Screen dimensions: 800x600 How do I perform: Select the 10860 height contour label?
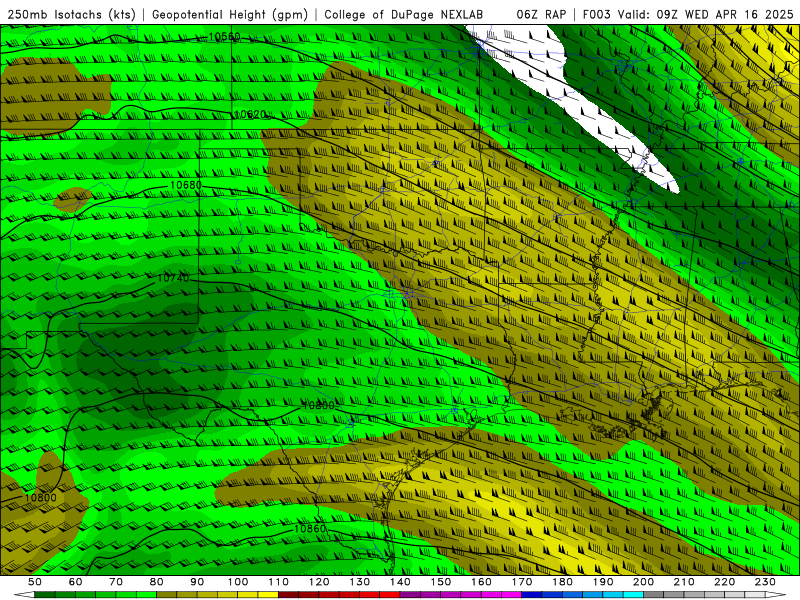(x=310, y=529)
